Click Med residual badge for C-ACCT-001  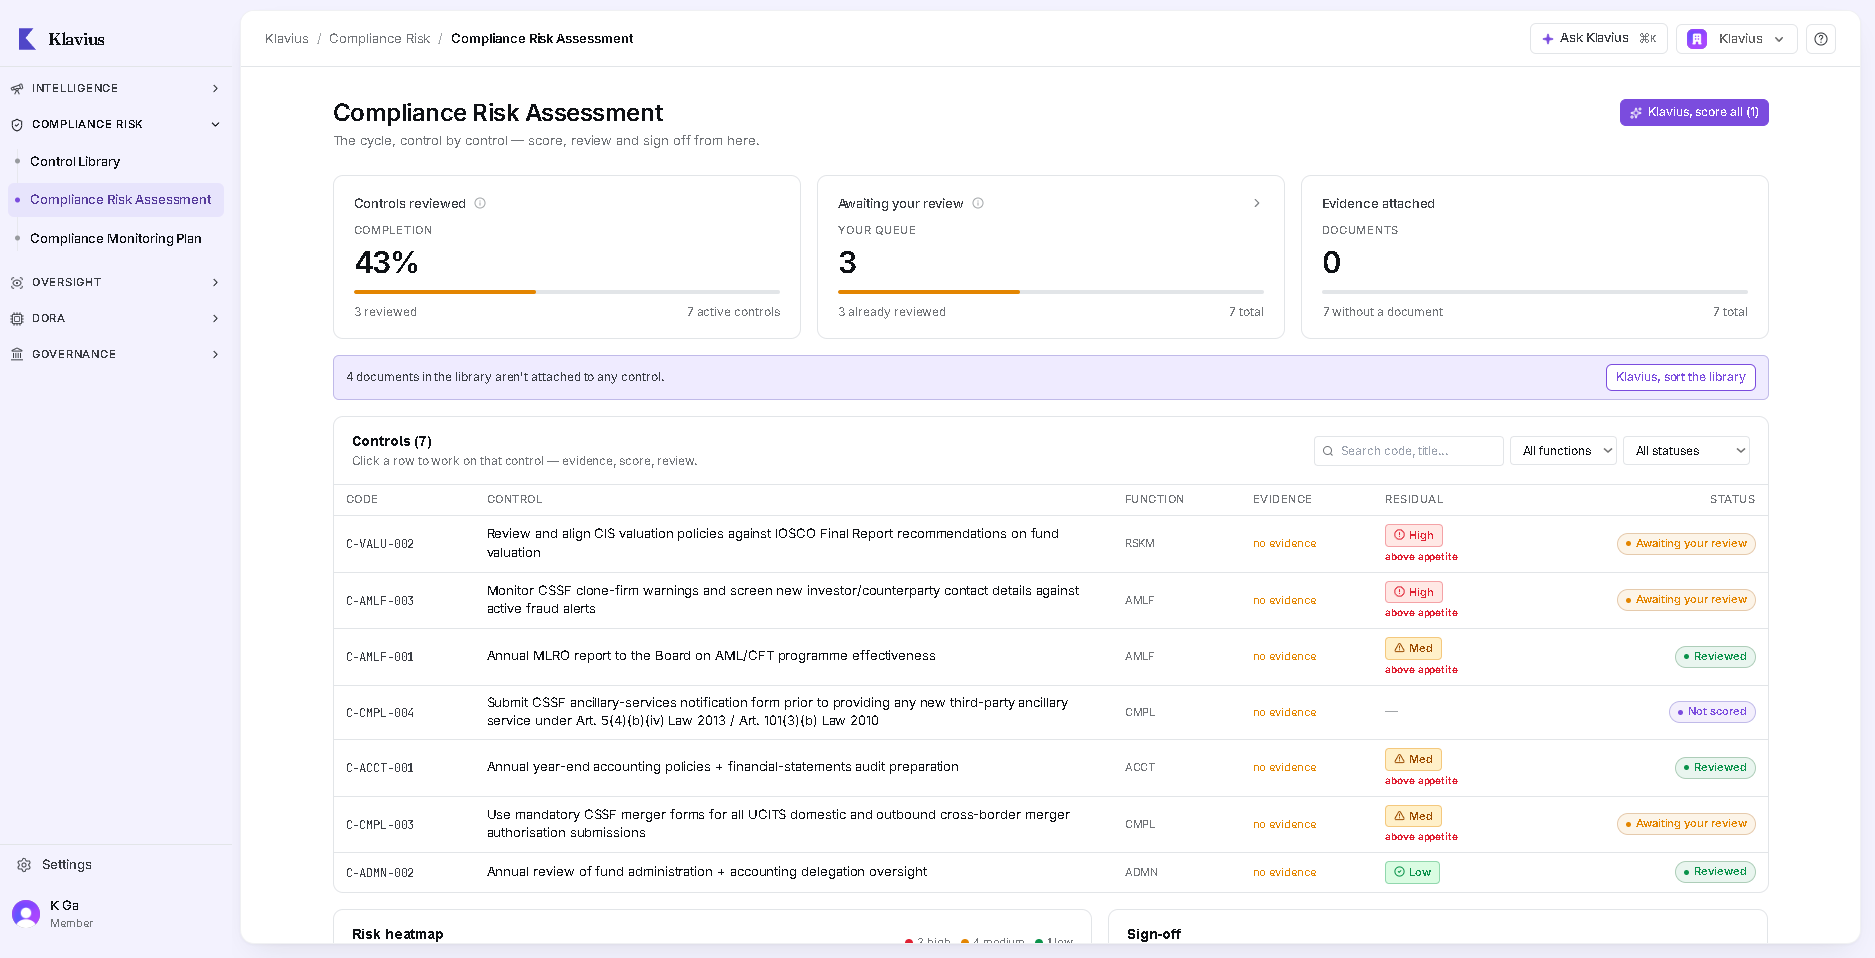1413,760
